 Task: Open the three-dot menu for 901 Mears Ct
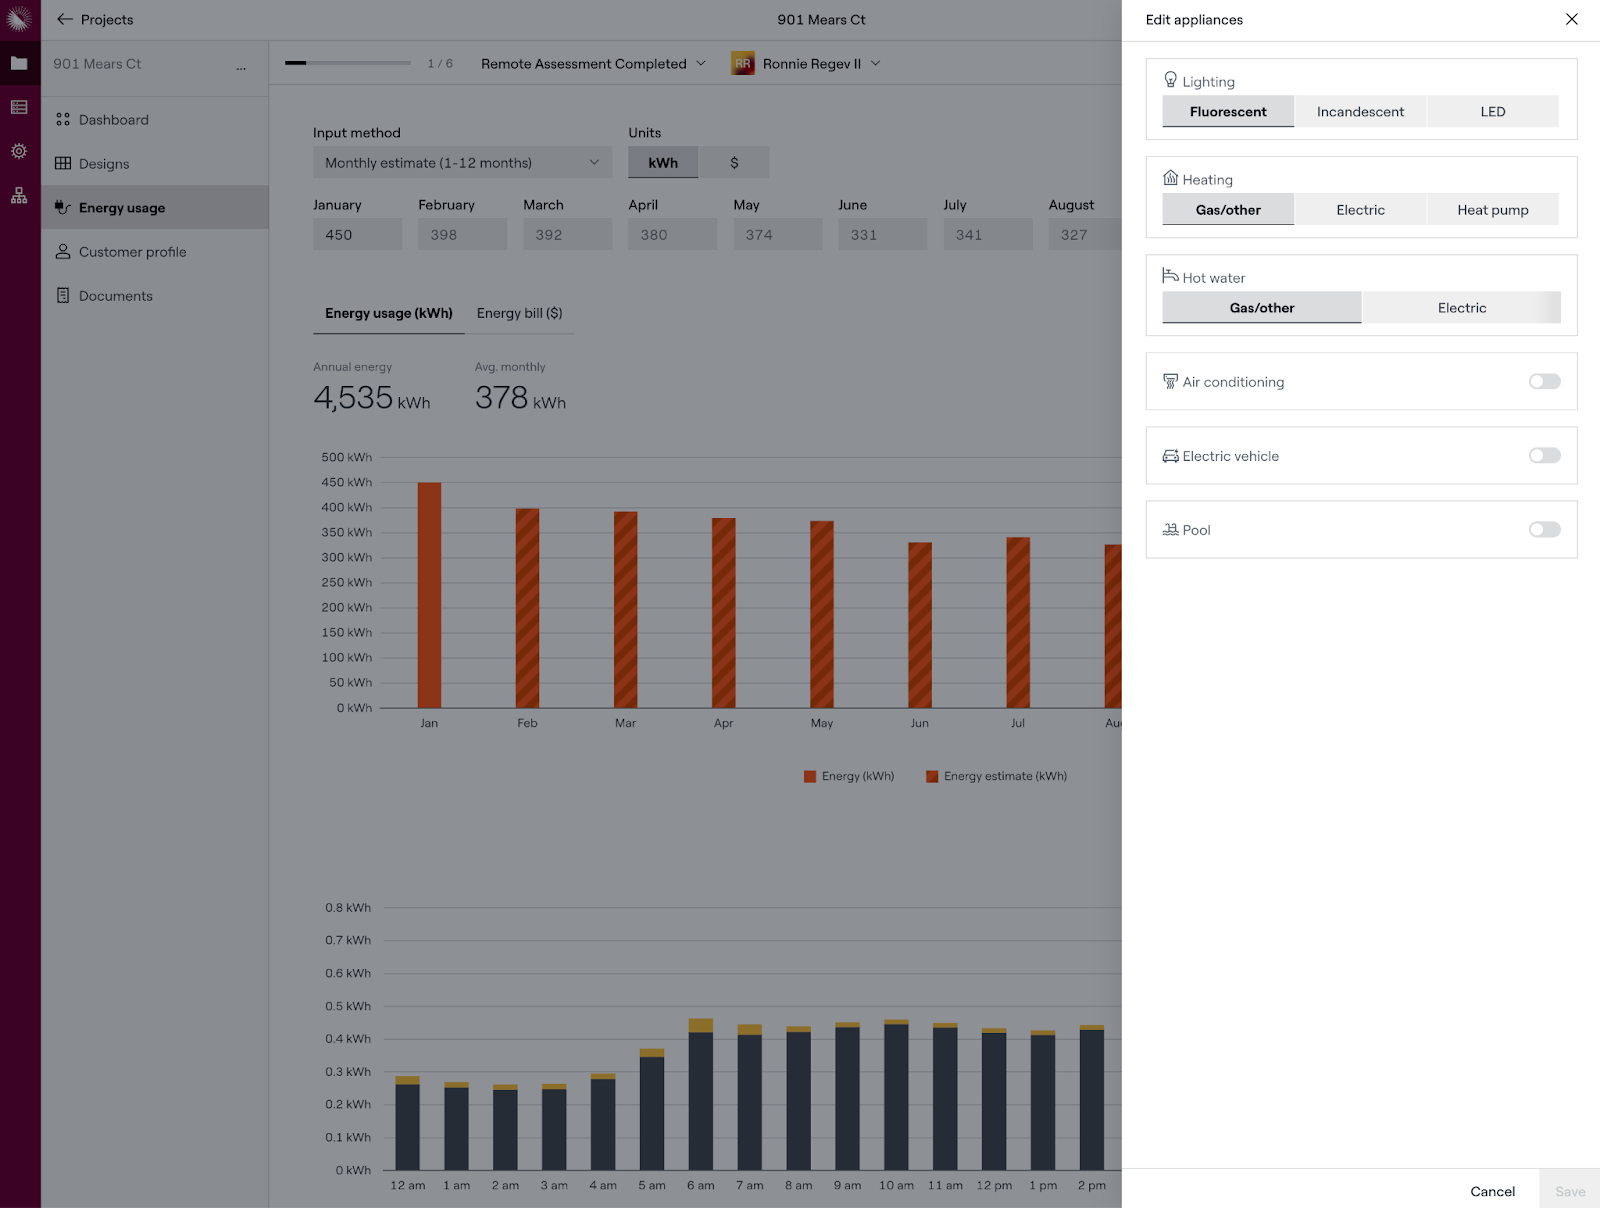(241, 65)
